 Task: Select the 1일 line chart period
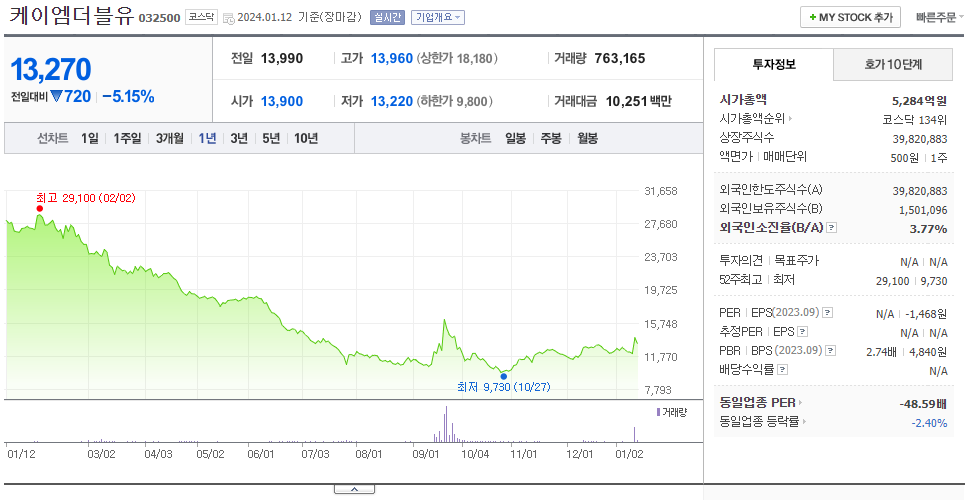pyautogui.click(x=90, y=138)
